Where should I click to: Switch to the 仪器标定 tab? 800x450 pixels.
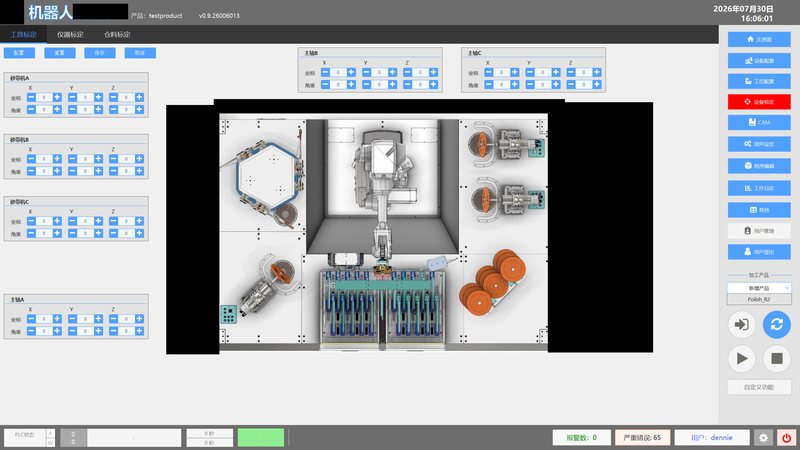[x=70, y=35]
